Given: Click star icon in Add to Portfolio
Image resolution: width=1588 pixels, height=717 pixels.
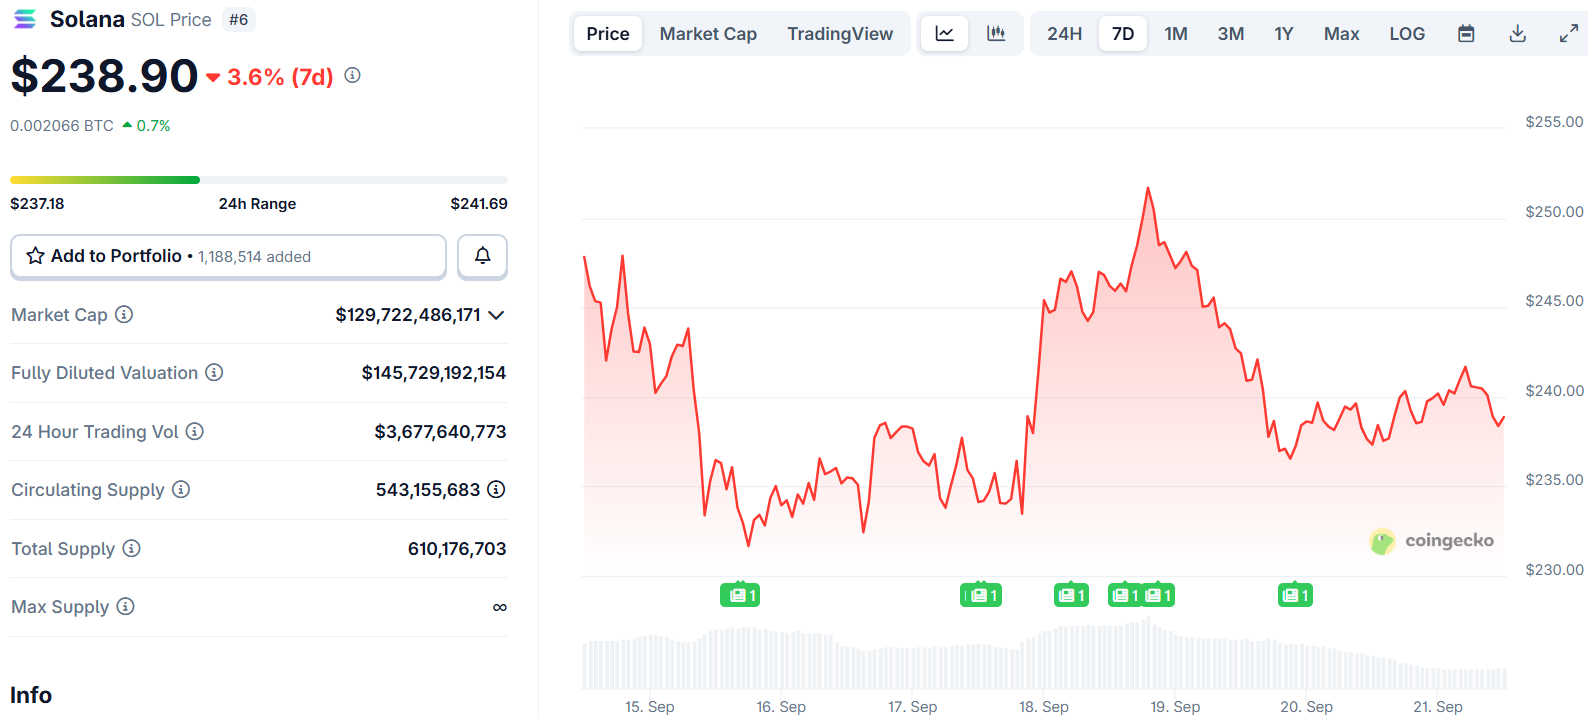Looking at the screenshot, I should pyautogui.click(x=35, y=256).
